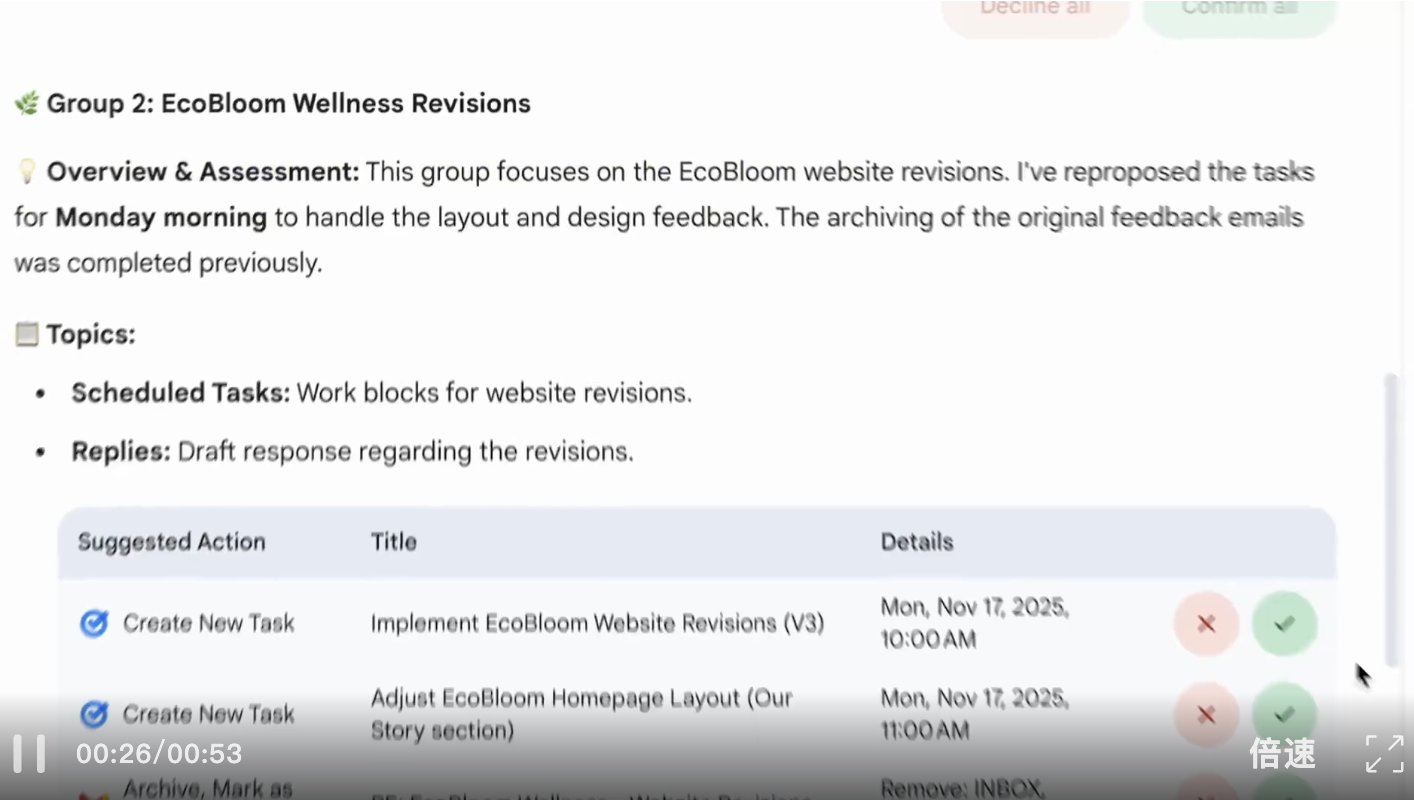The image size is (1414, 800).
Task: Decline the Adjust EcoBloom Homepage Layout task
Action: point(1206,714)
